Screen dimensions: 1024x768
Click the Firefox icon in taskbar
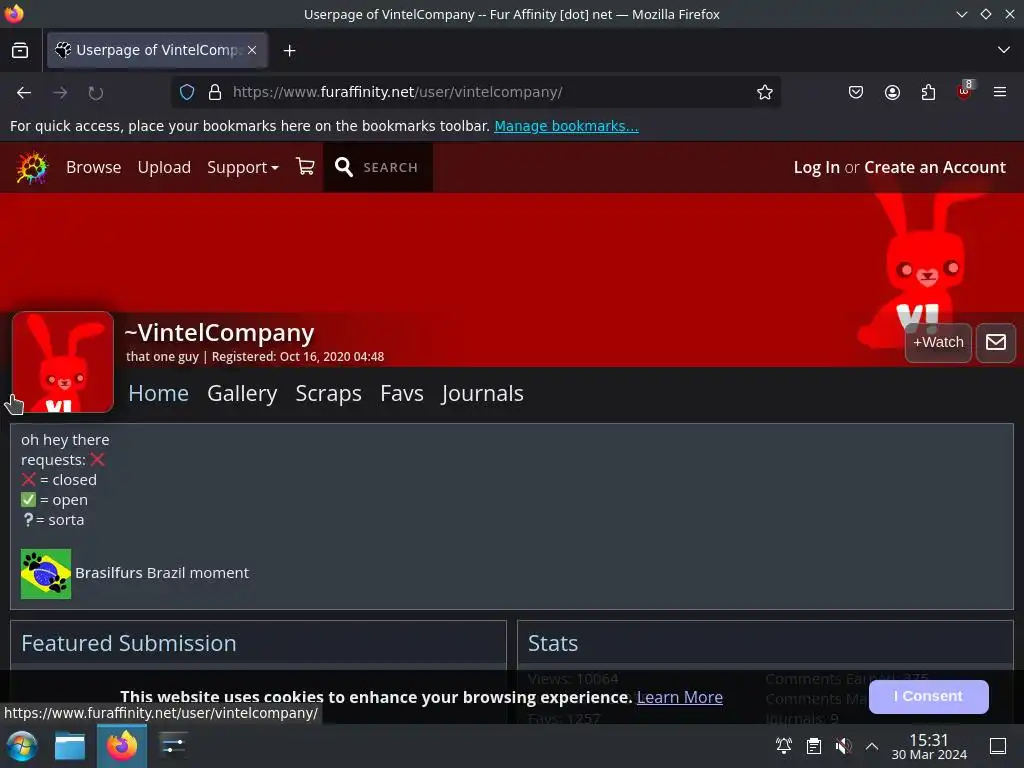[122, 746]
